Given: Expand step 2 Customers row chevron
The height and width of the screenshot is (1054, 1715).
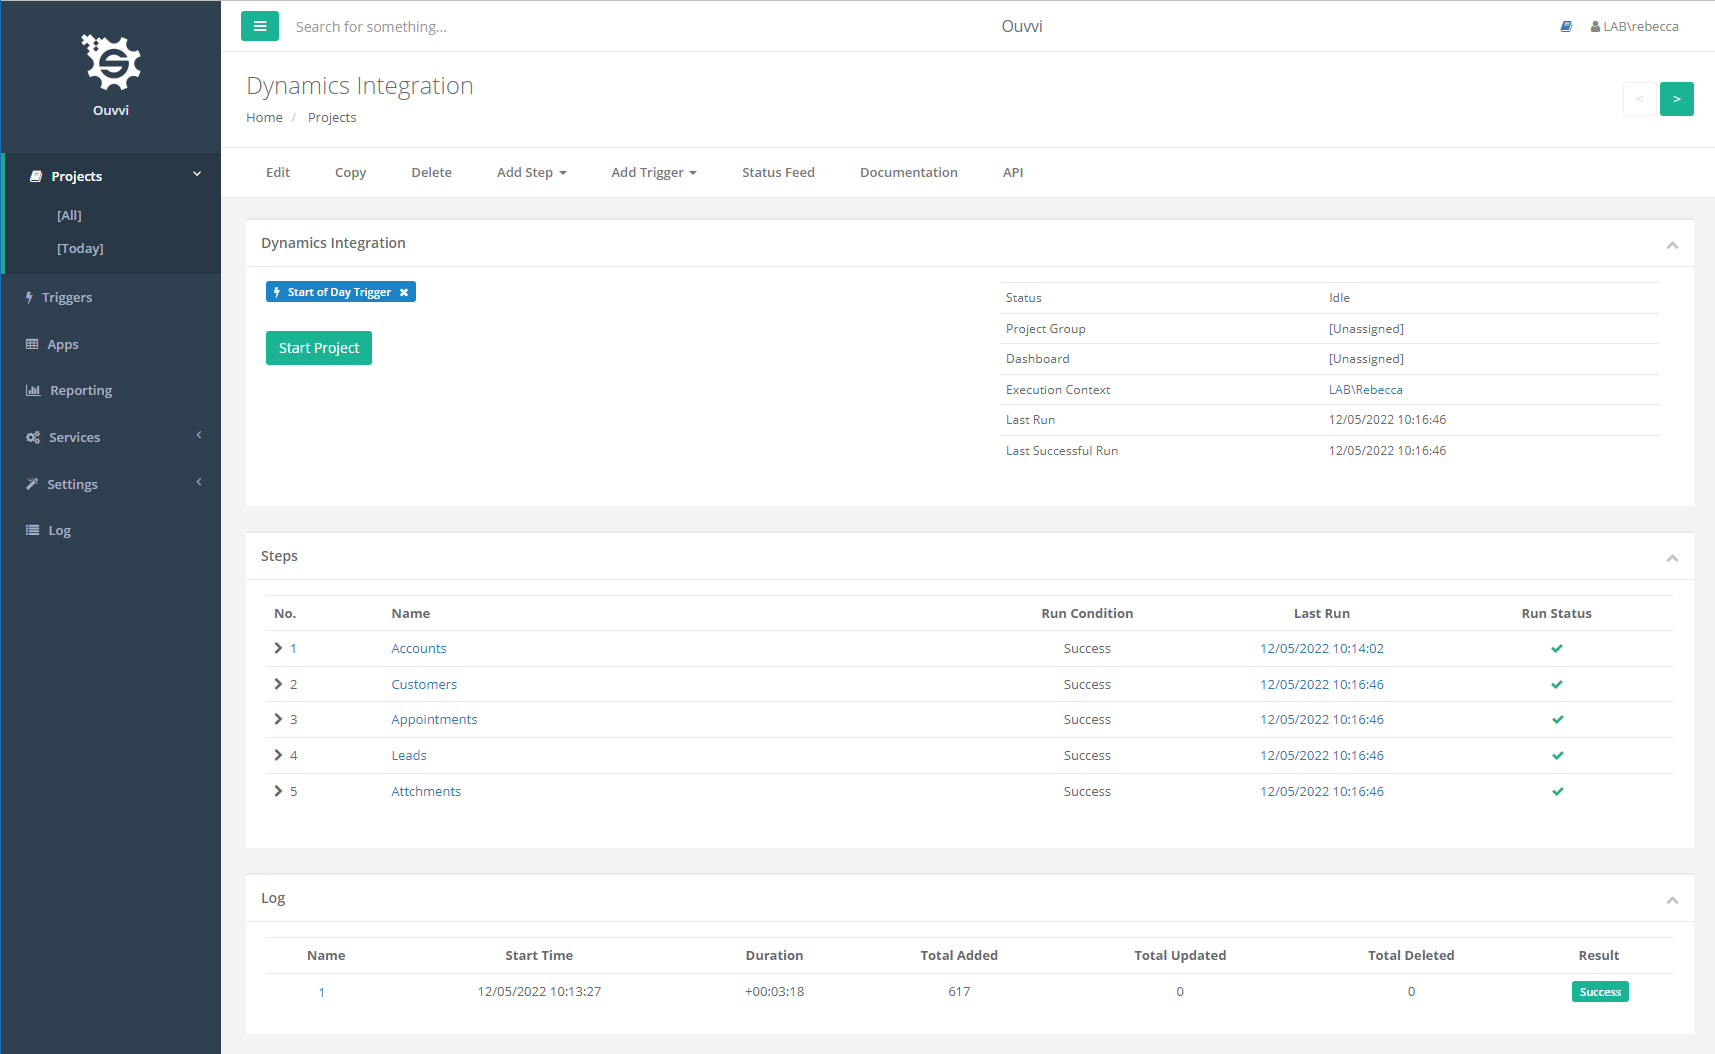Looking at the screenshot, I should (278, 684).
